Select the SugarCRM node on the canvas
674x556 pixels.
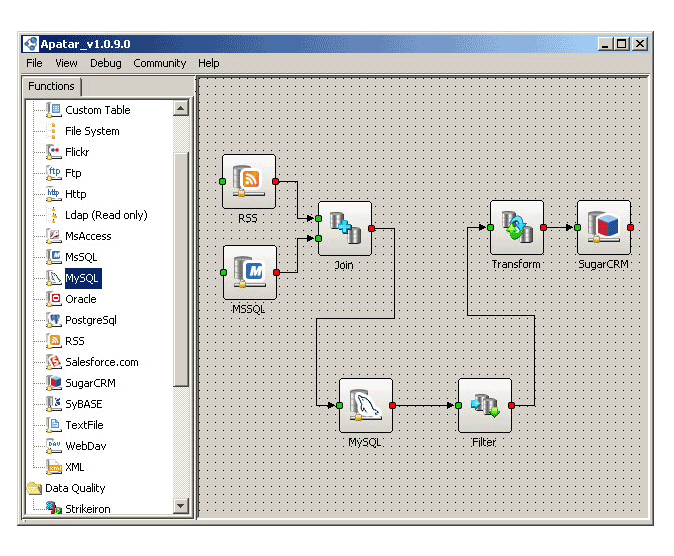604,227
